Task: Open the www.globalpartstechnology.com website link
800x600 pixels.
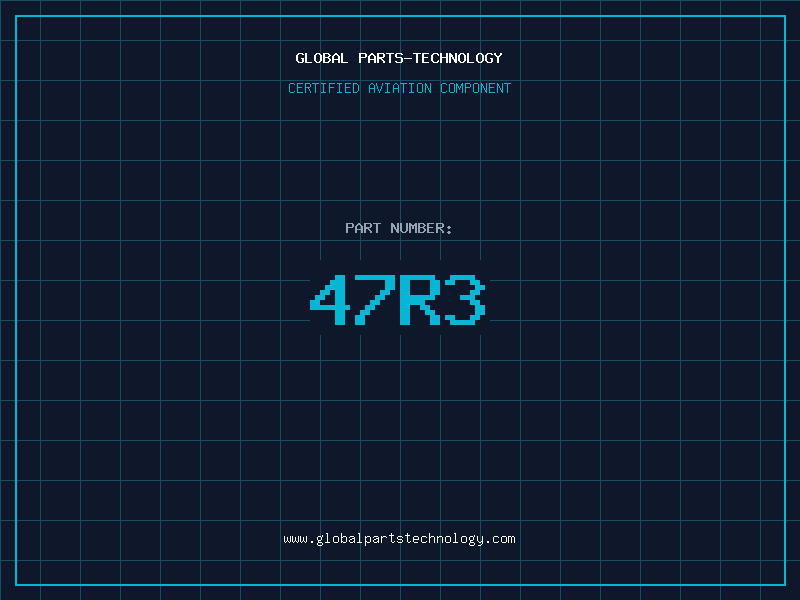Action: pyautogui.click(x=399, y=539)
